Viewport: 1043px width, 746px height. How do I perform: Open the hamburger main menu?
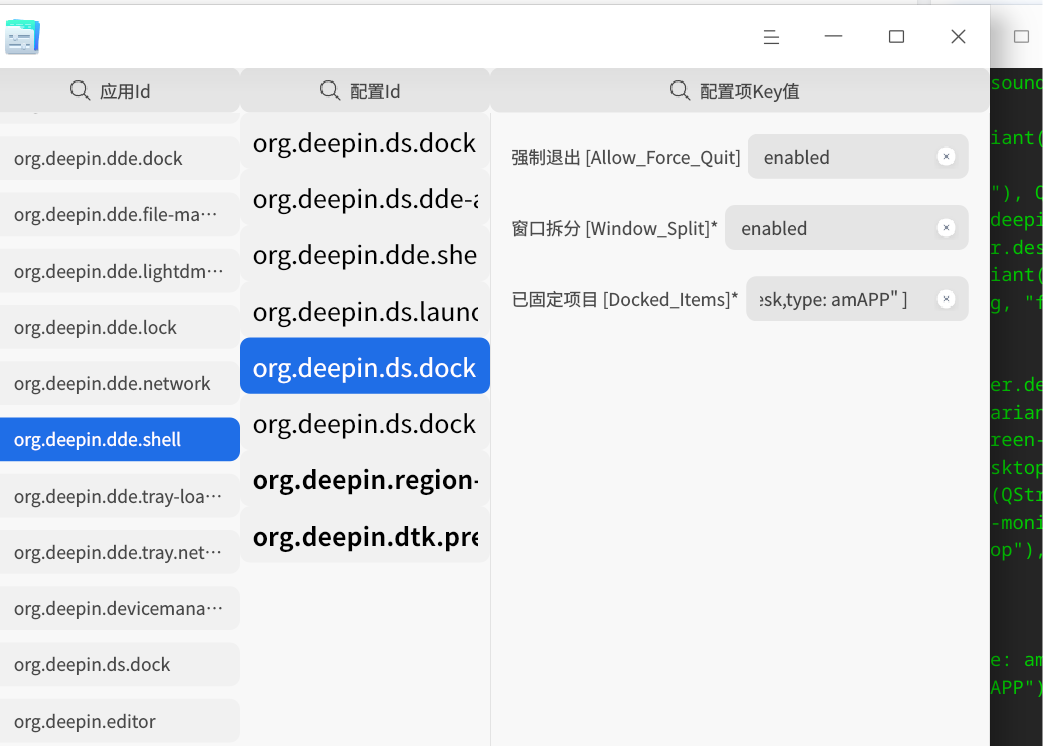tap(771, 37)
